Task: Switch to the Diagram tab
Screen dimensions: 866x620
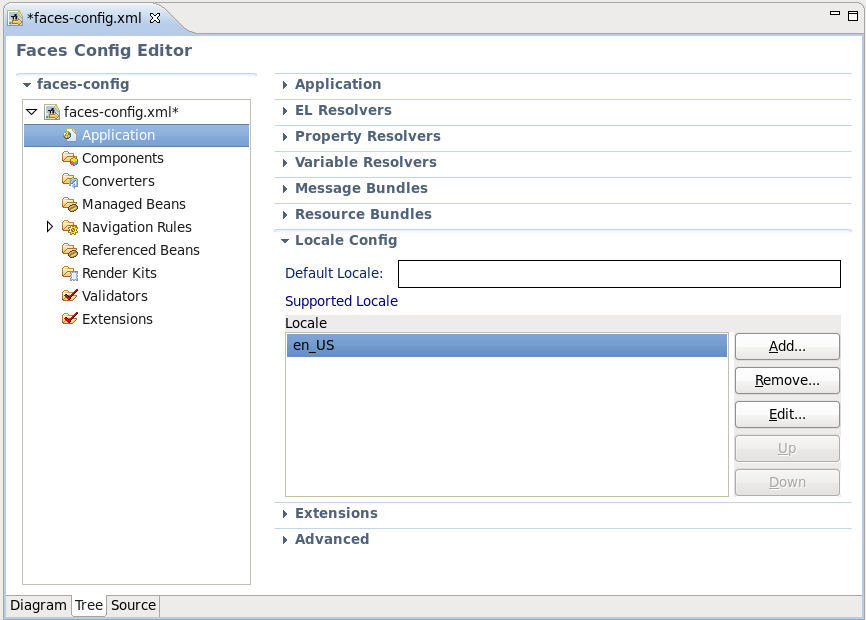Action: (38, 605)
